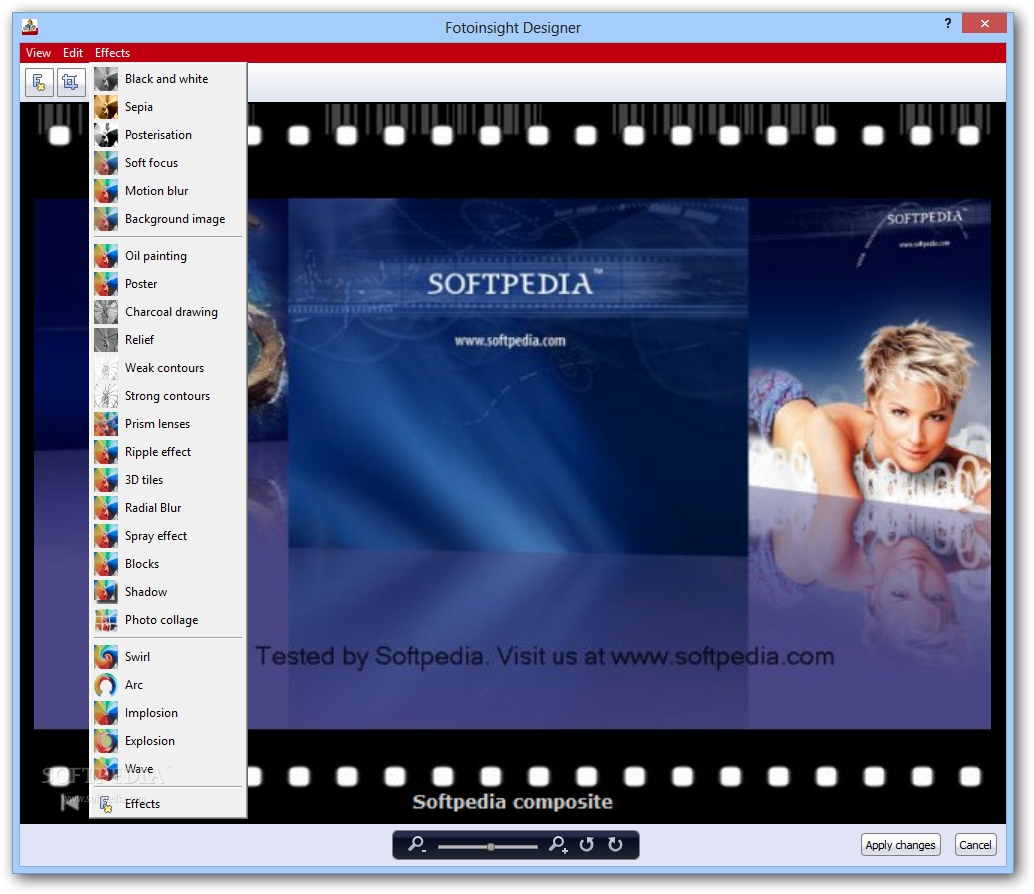Click the Weak contours effect icon
The image size is (1034, 894).
pyautogui.click(x=106, y=368)
